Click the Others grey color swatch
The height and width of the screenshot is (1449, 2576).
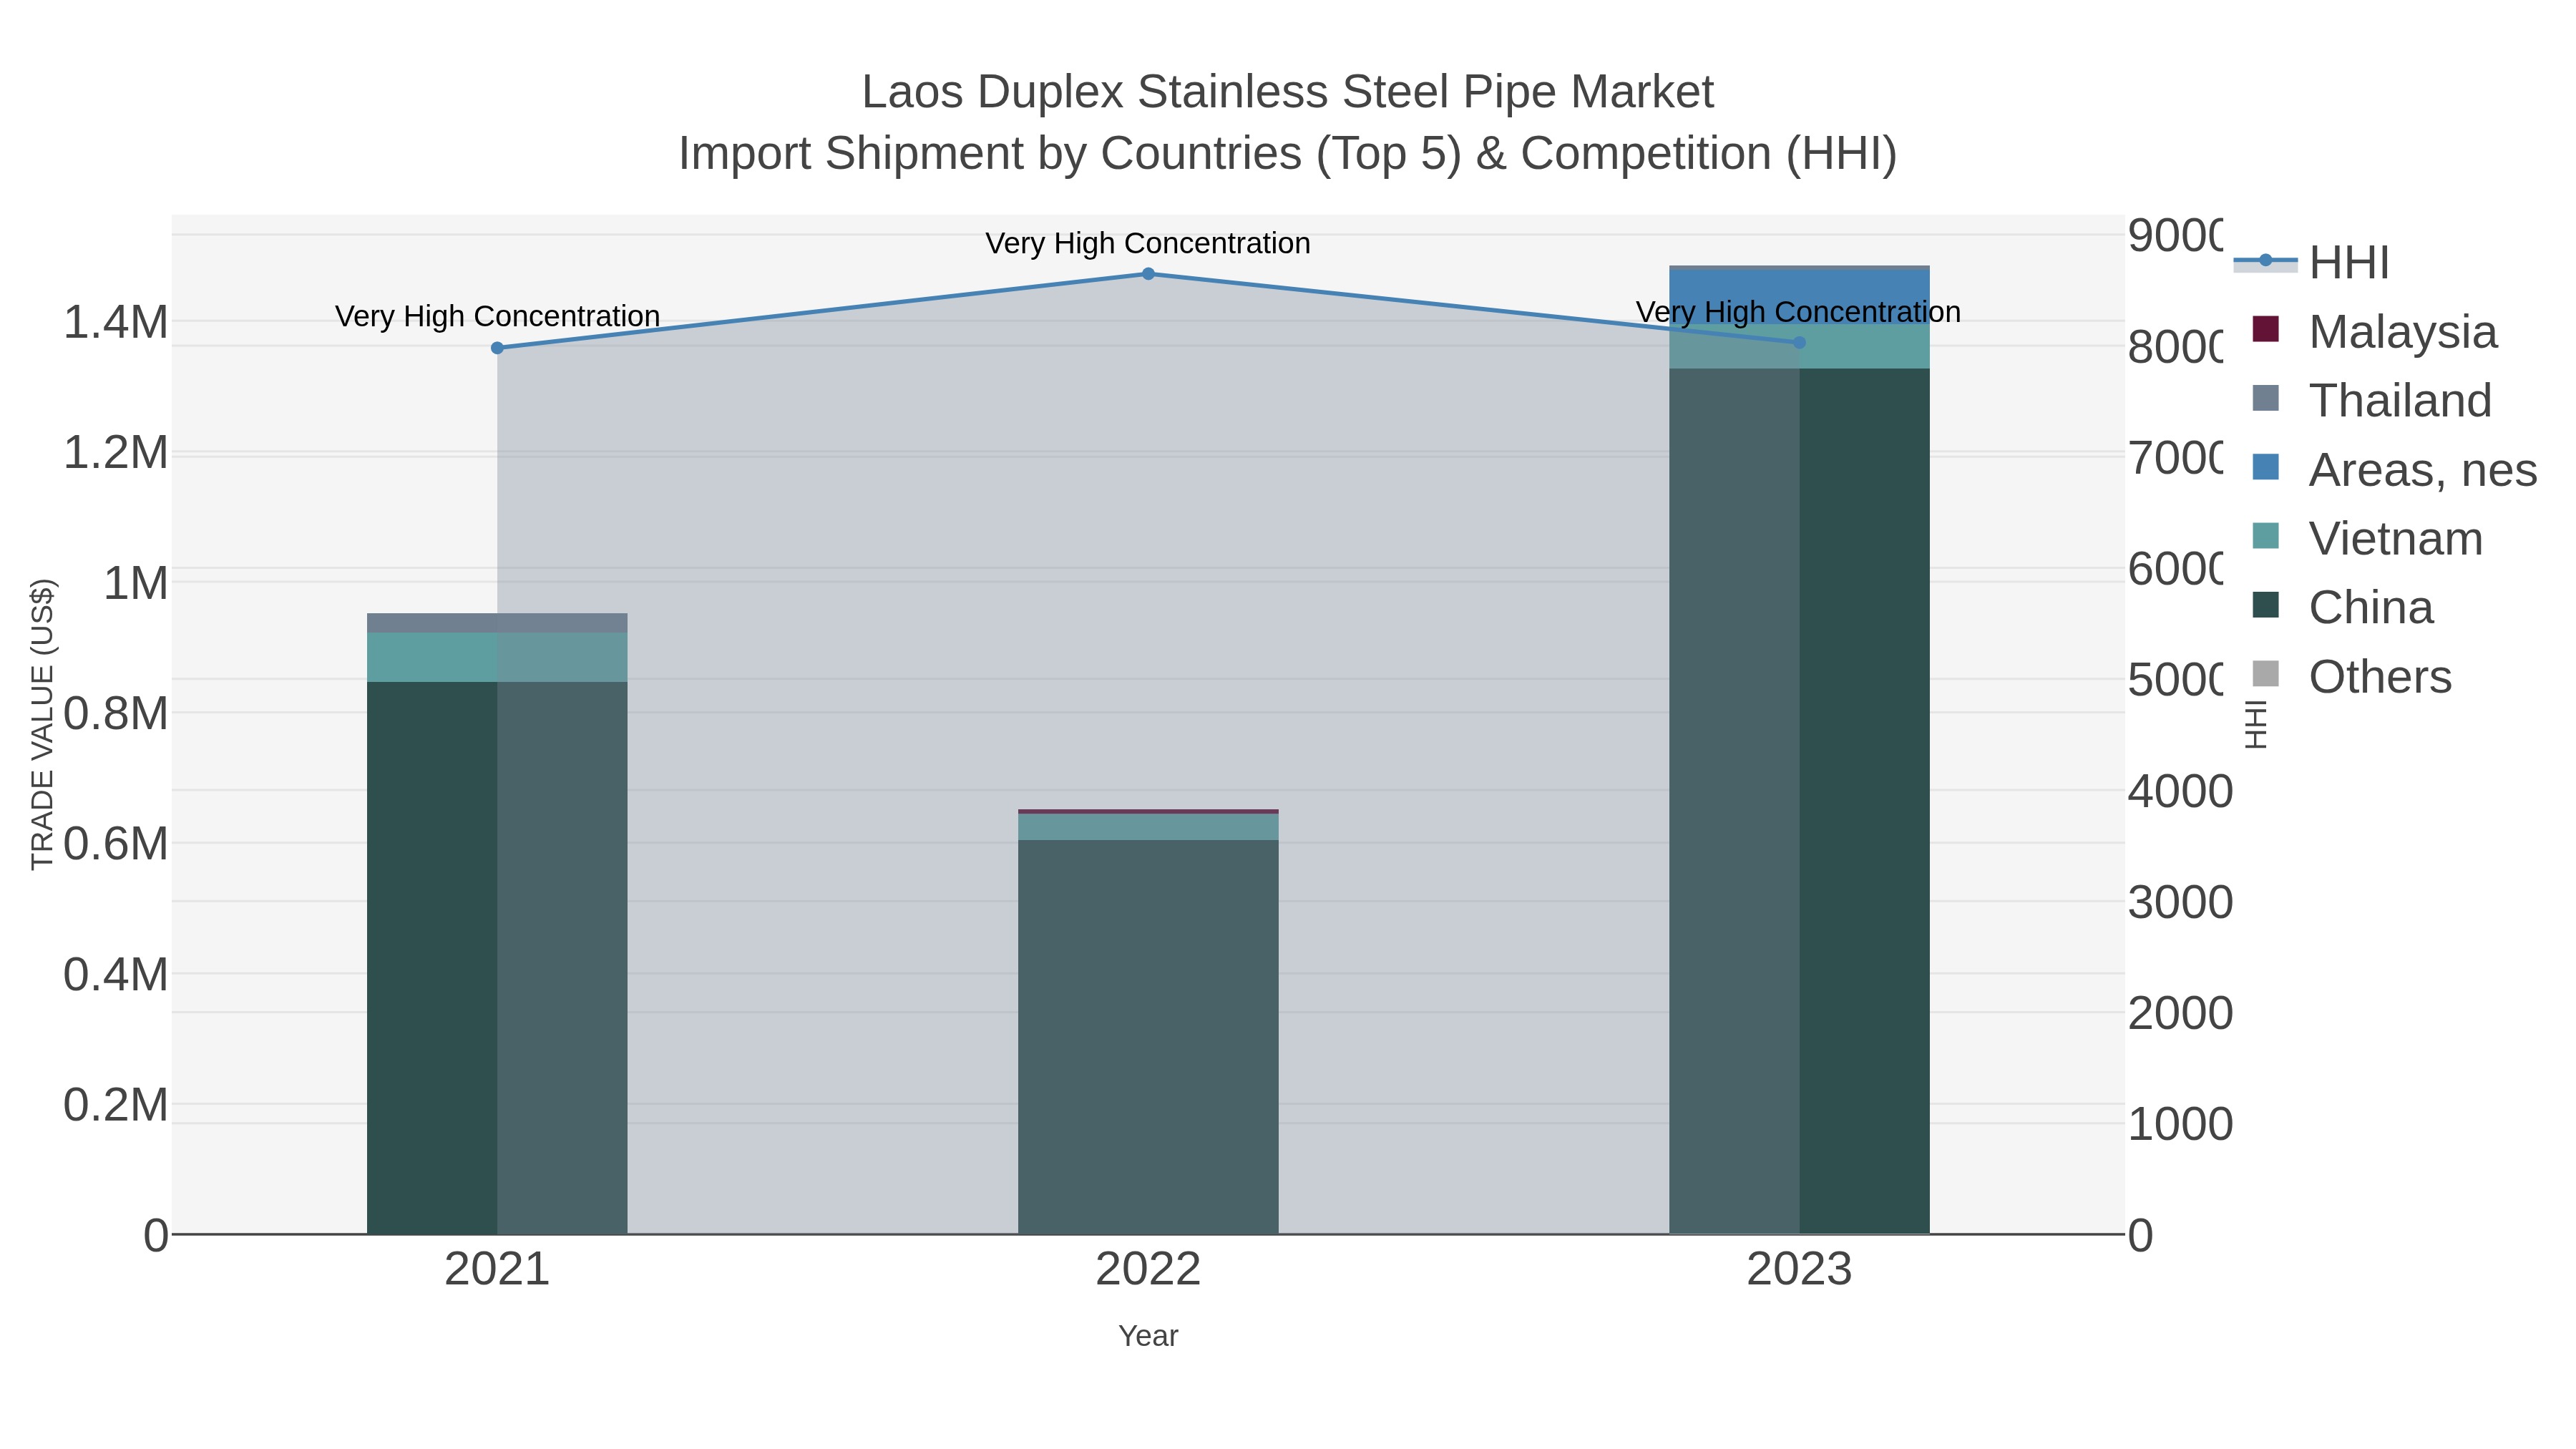tap(2266, 674)
